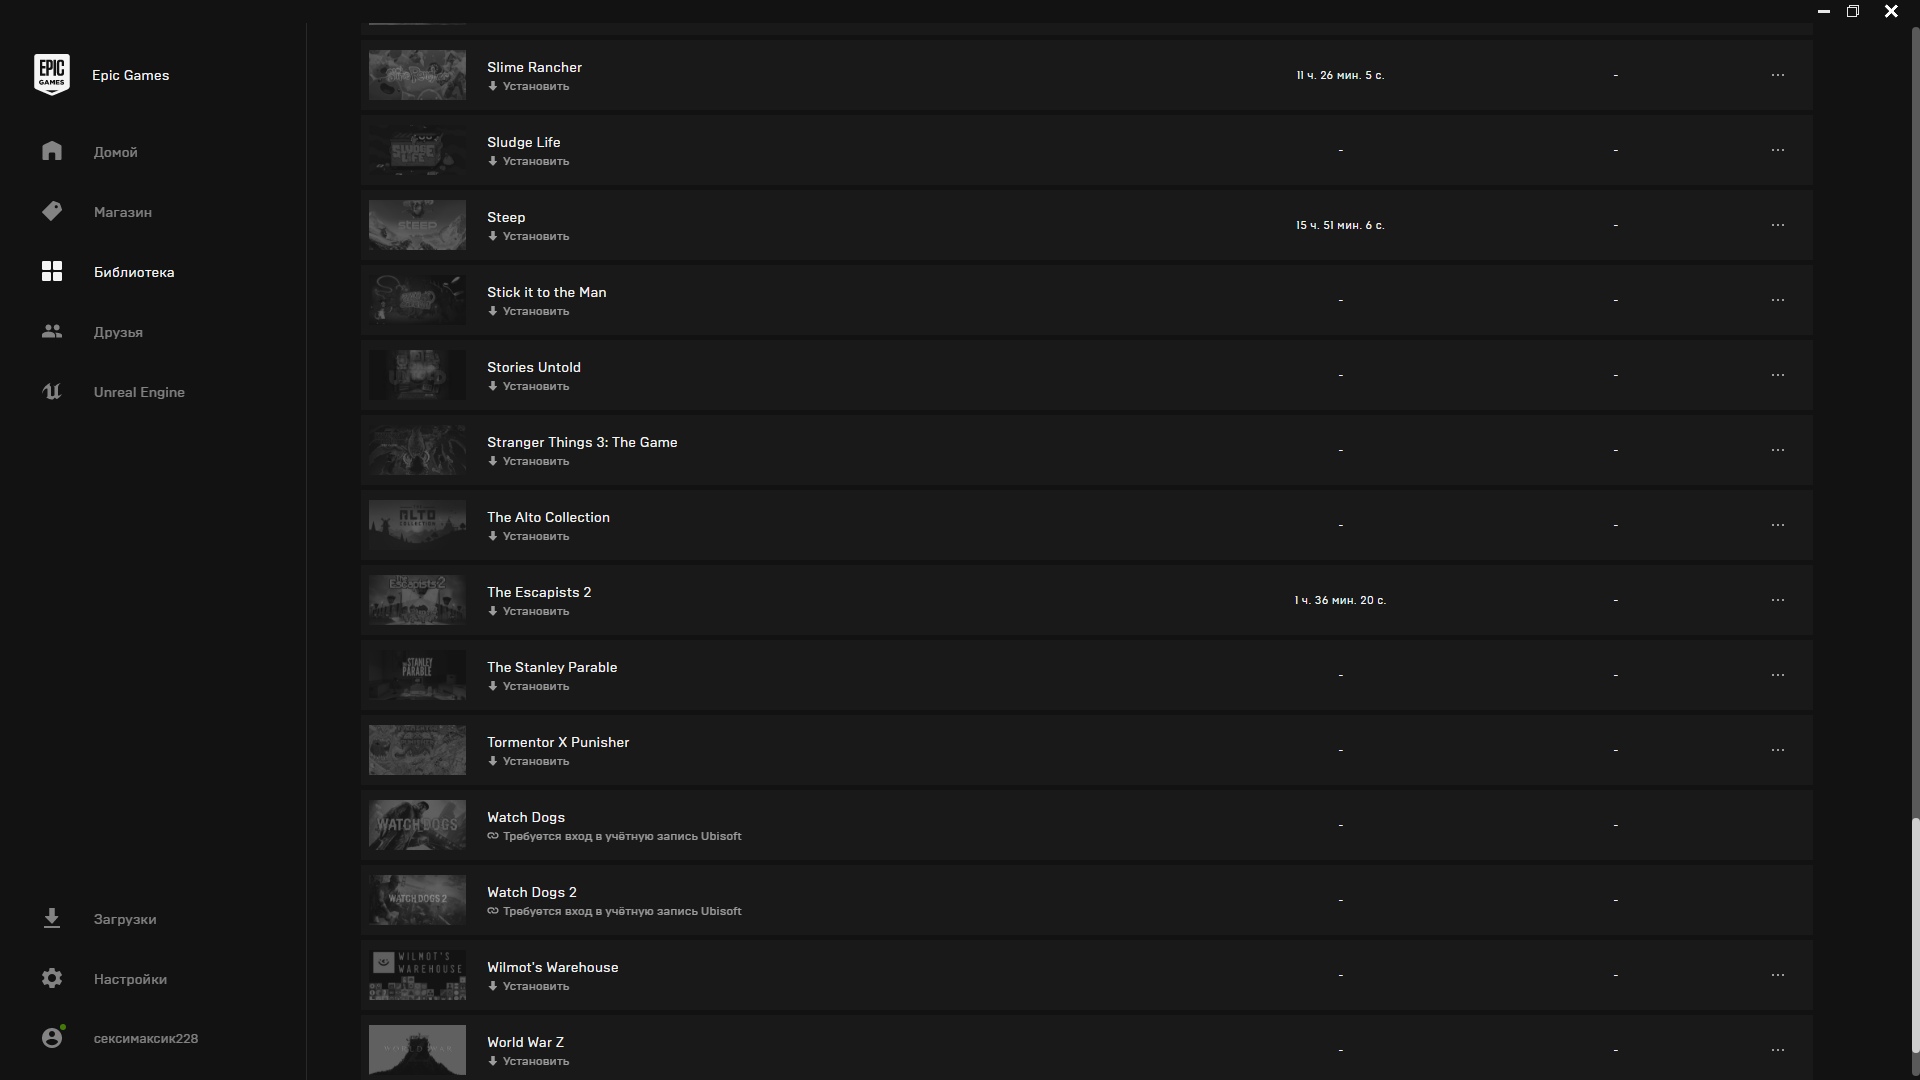Open the Друзья friends icon
The image size is (1920, 1080).
[x=52, y=331]
